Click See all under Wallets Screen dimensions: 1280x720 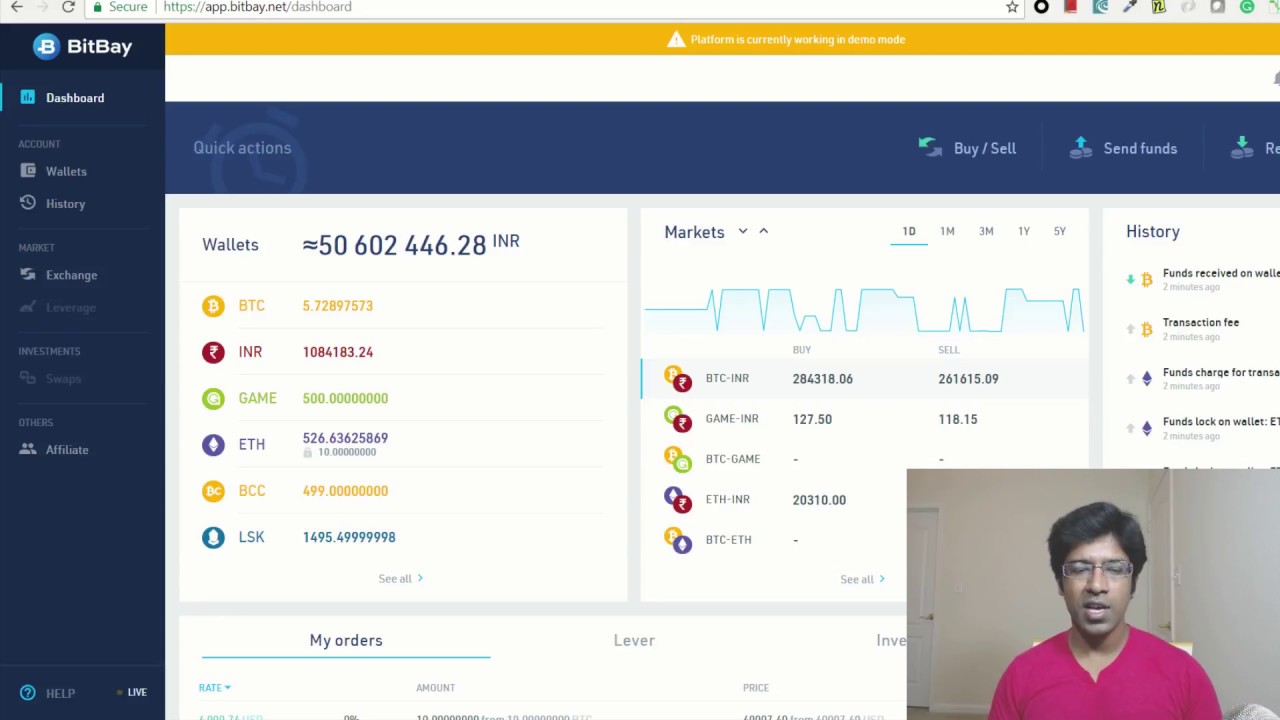[400, 579]
